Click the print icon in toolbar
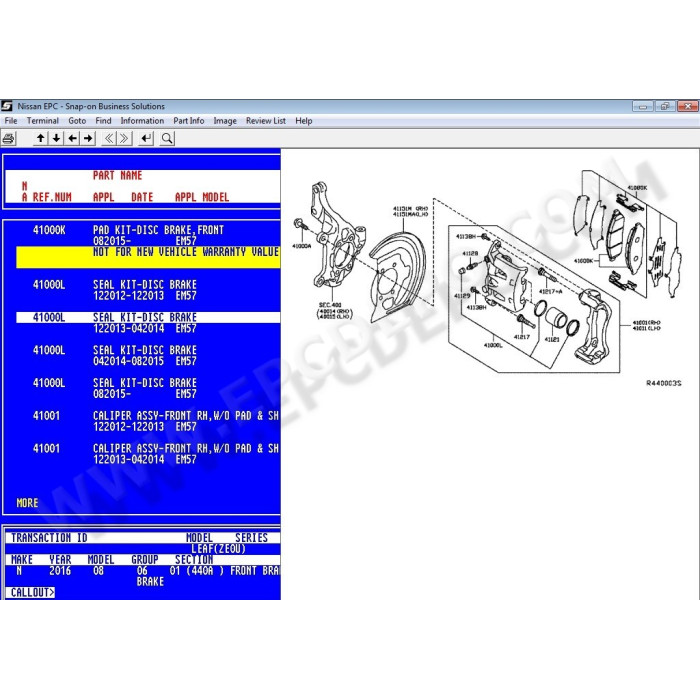700x700 pixels. click(8, 138)
